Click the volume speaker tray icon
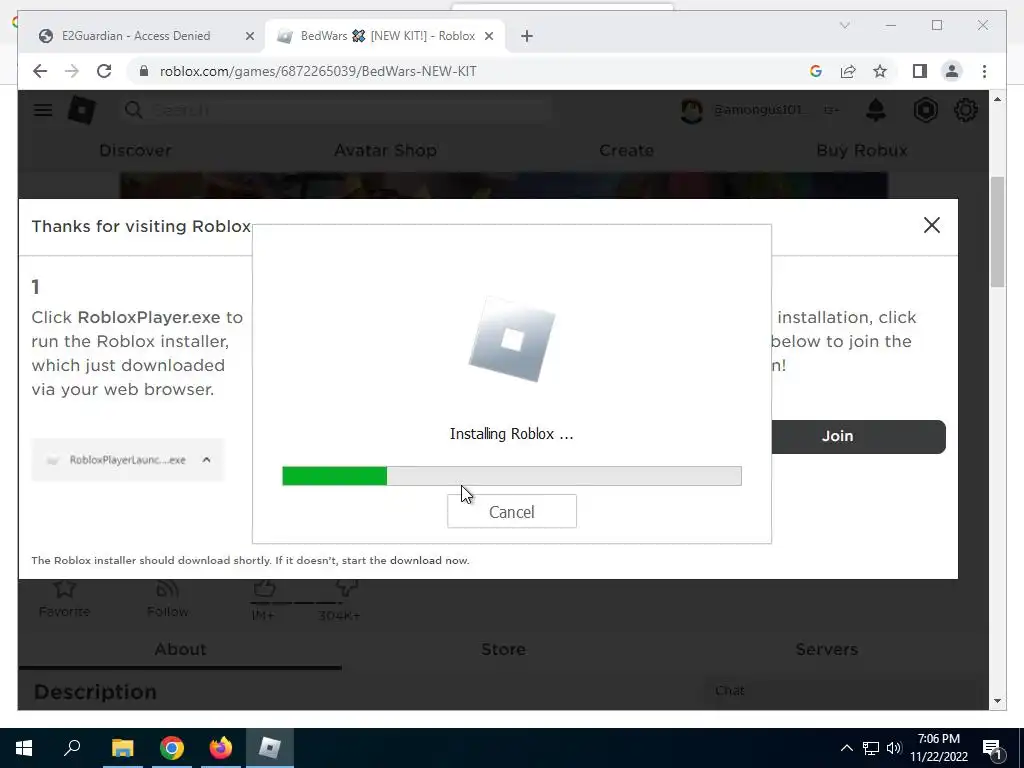The height and width of the screenshot is (768, 1024). pos(894,748)
